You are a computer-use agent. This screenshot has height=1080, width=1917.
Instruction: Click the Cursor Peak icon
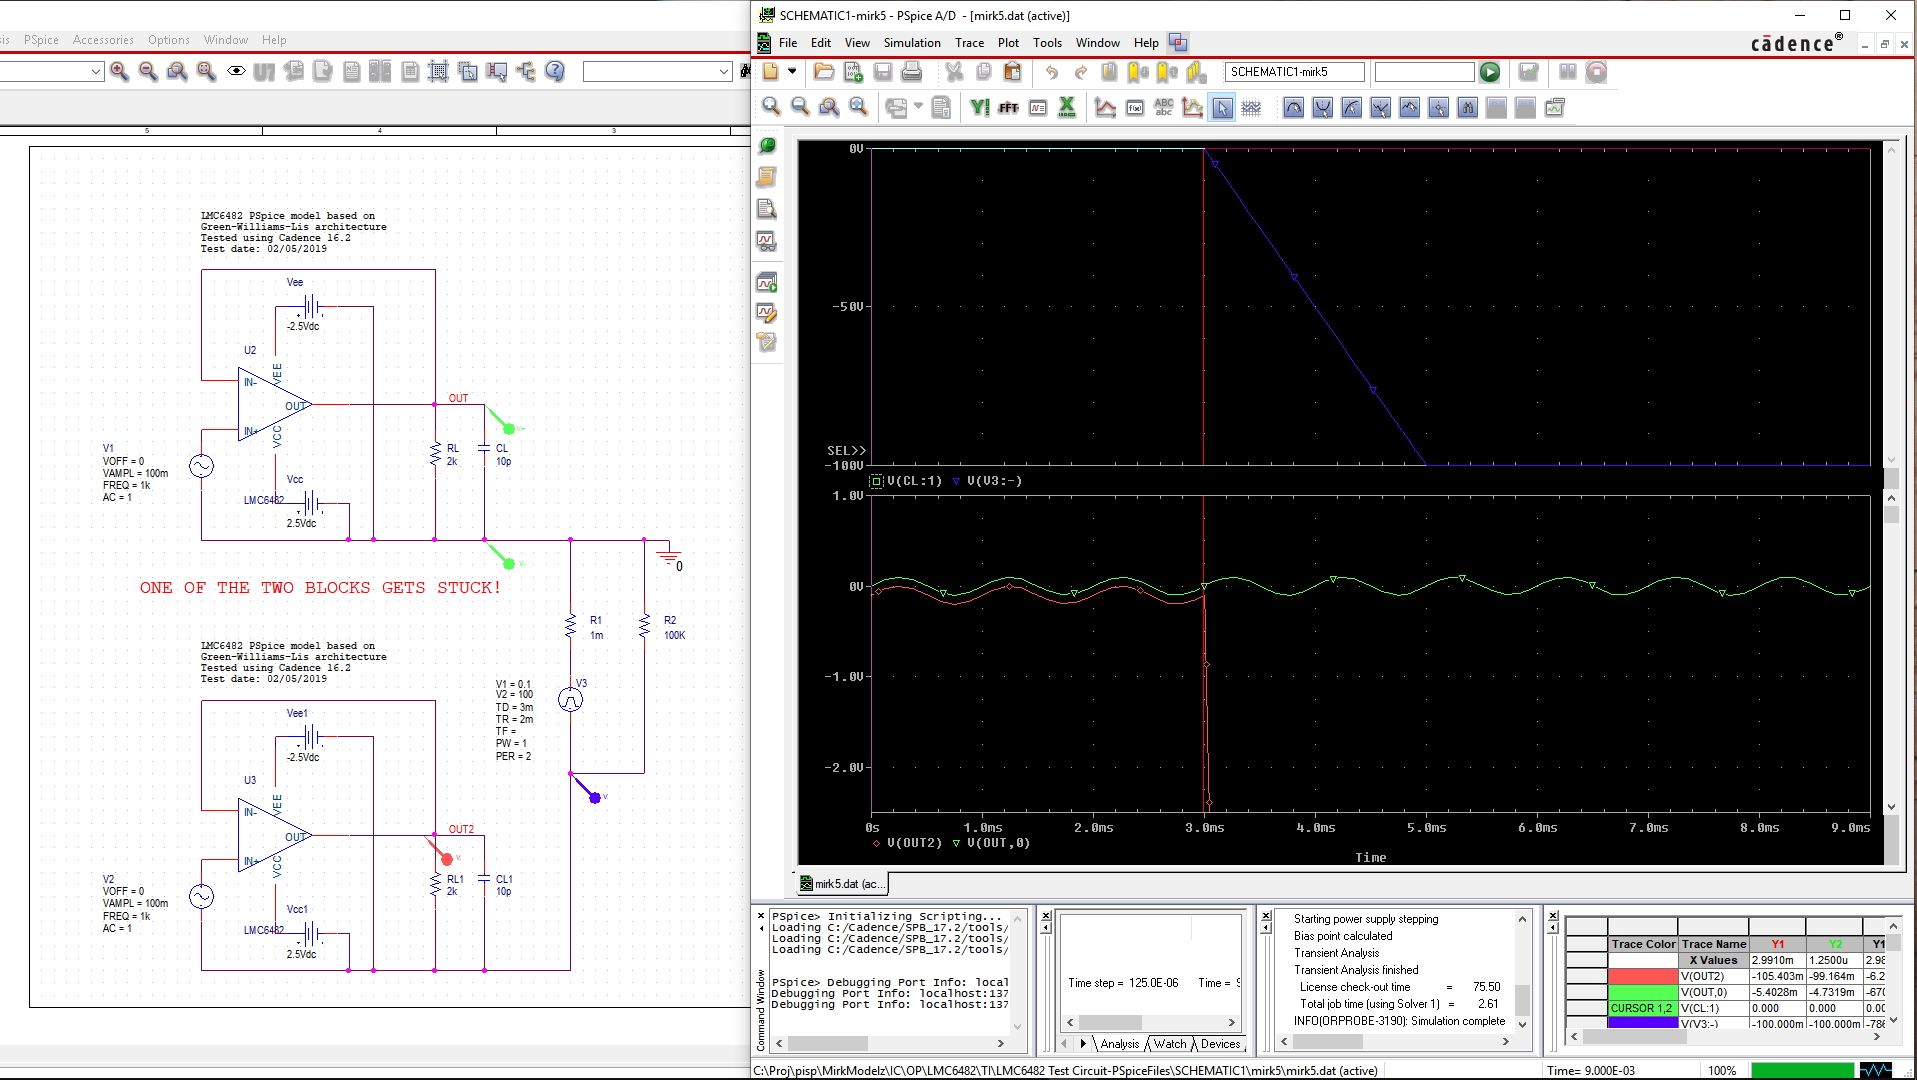pyautogui.click(x=1293, y=107)
